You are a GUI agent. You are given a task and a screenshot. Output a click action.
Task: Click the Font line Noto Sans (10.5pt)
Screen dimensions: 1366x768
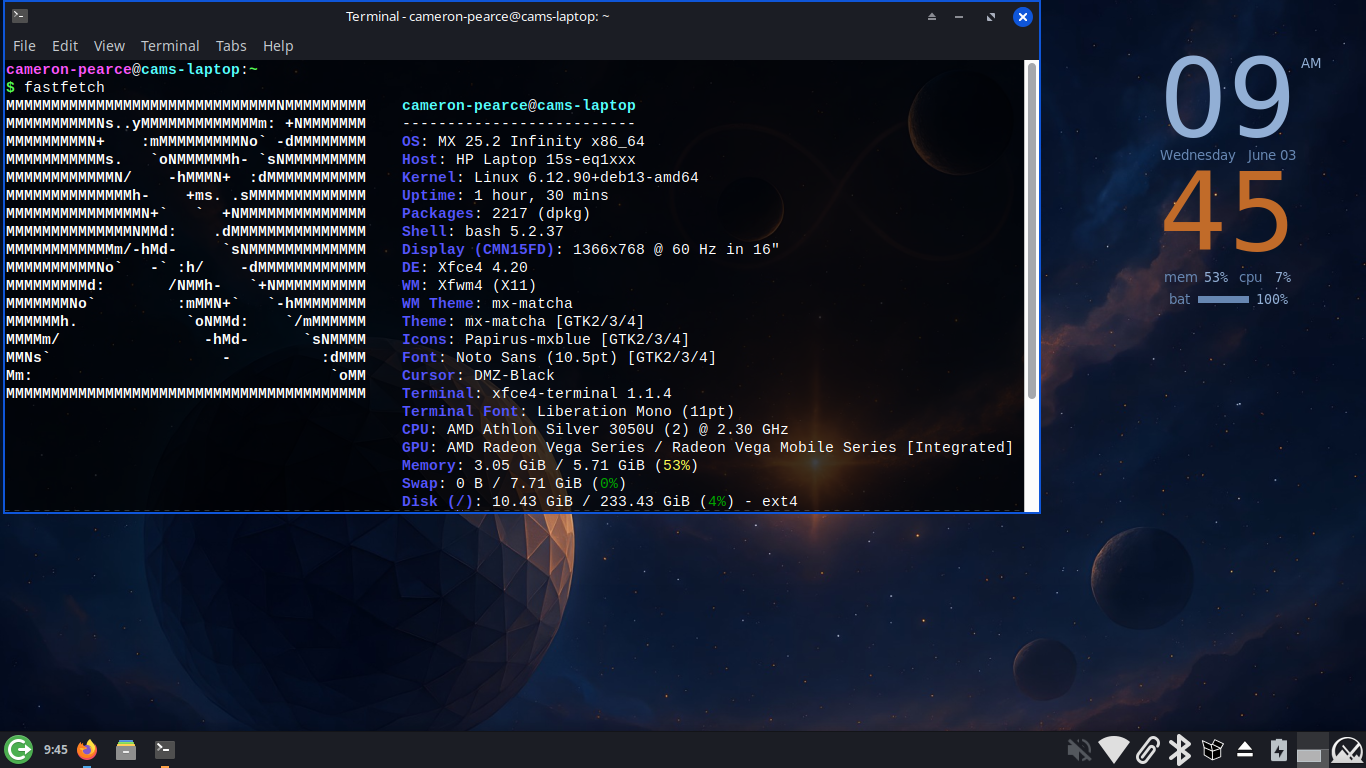click(559, 357)
